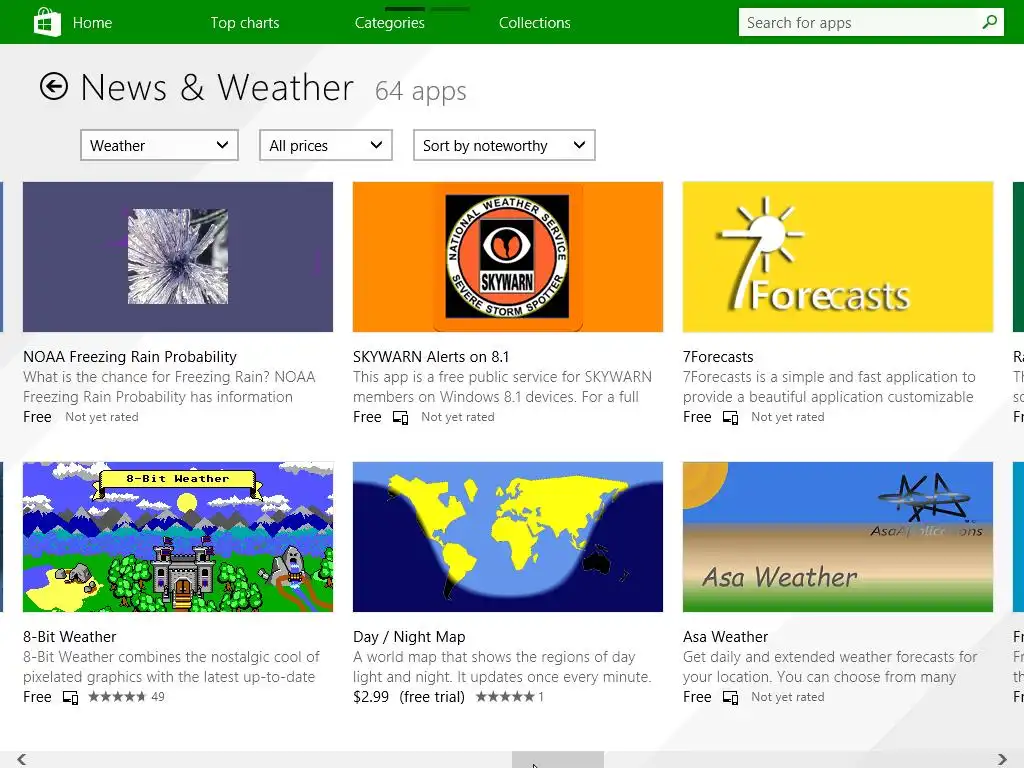Click device icon under Asa Weather

pos(730,697)
